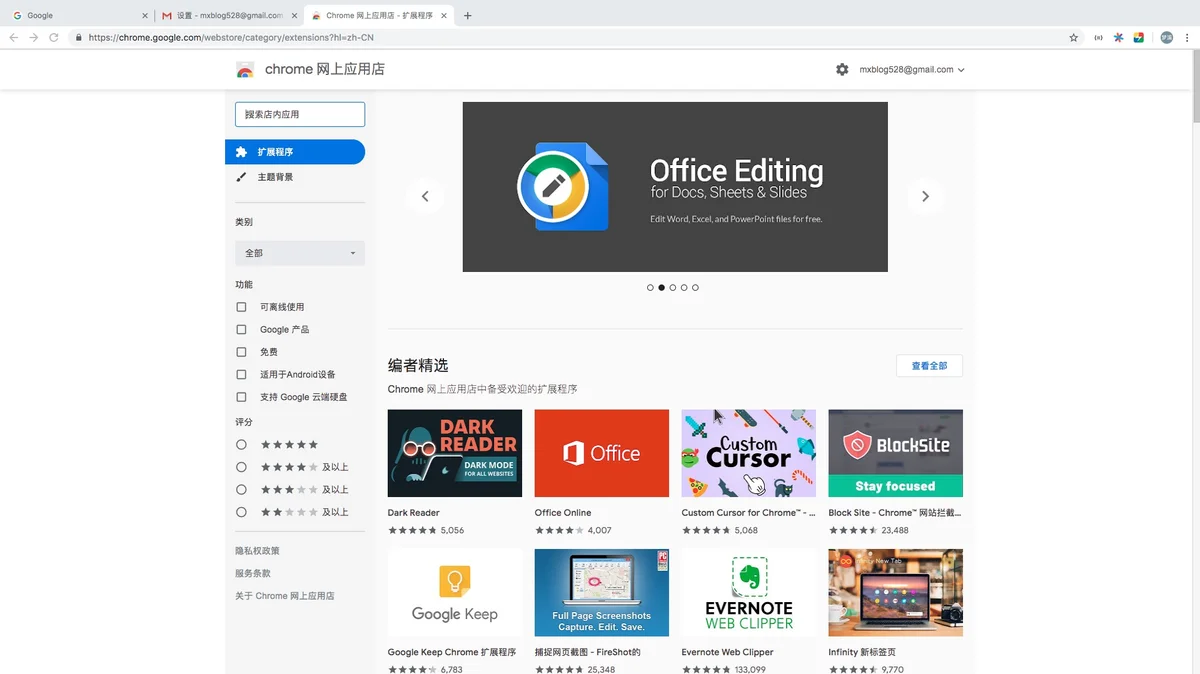This screenshot has width=1200, height=674.
Task: Select the third carousel dot
Action: pyautogui.click(x=673, y=288)
